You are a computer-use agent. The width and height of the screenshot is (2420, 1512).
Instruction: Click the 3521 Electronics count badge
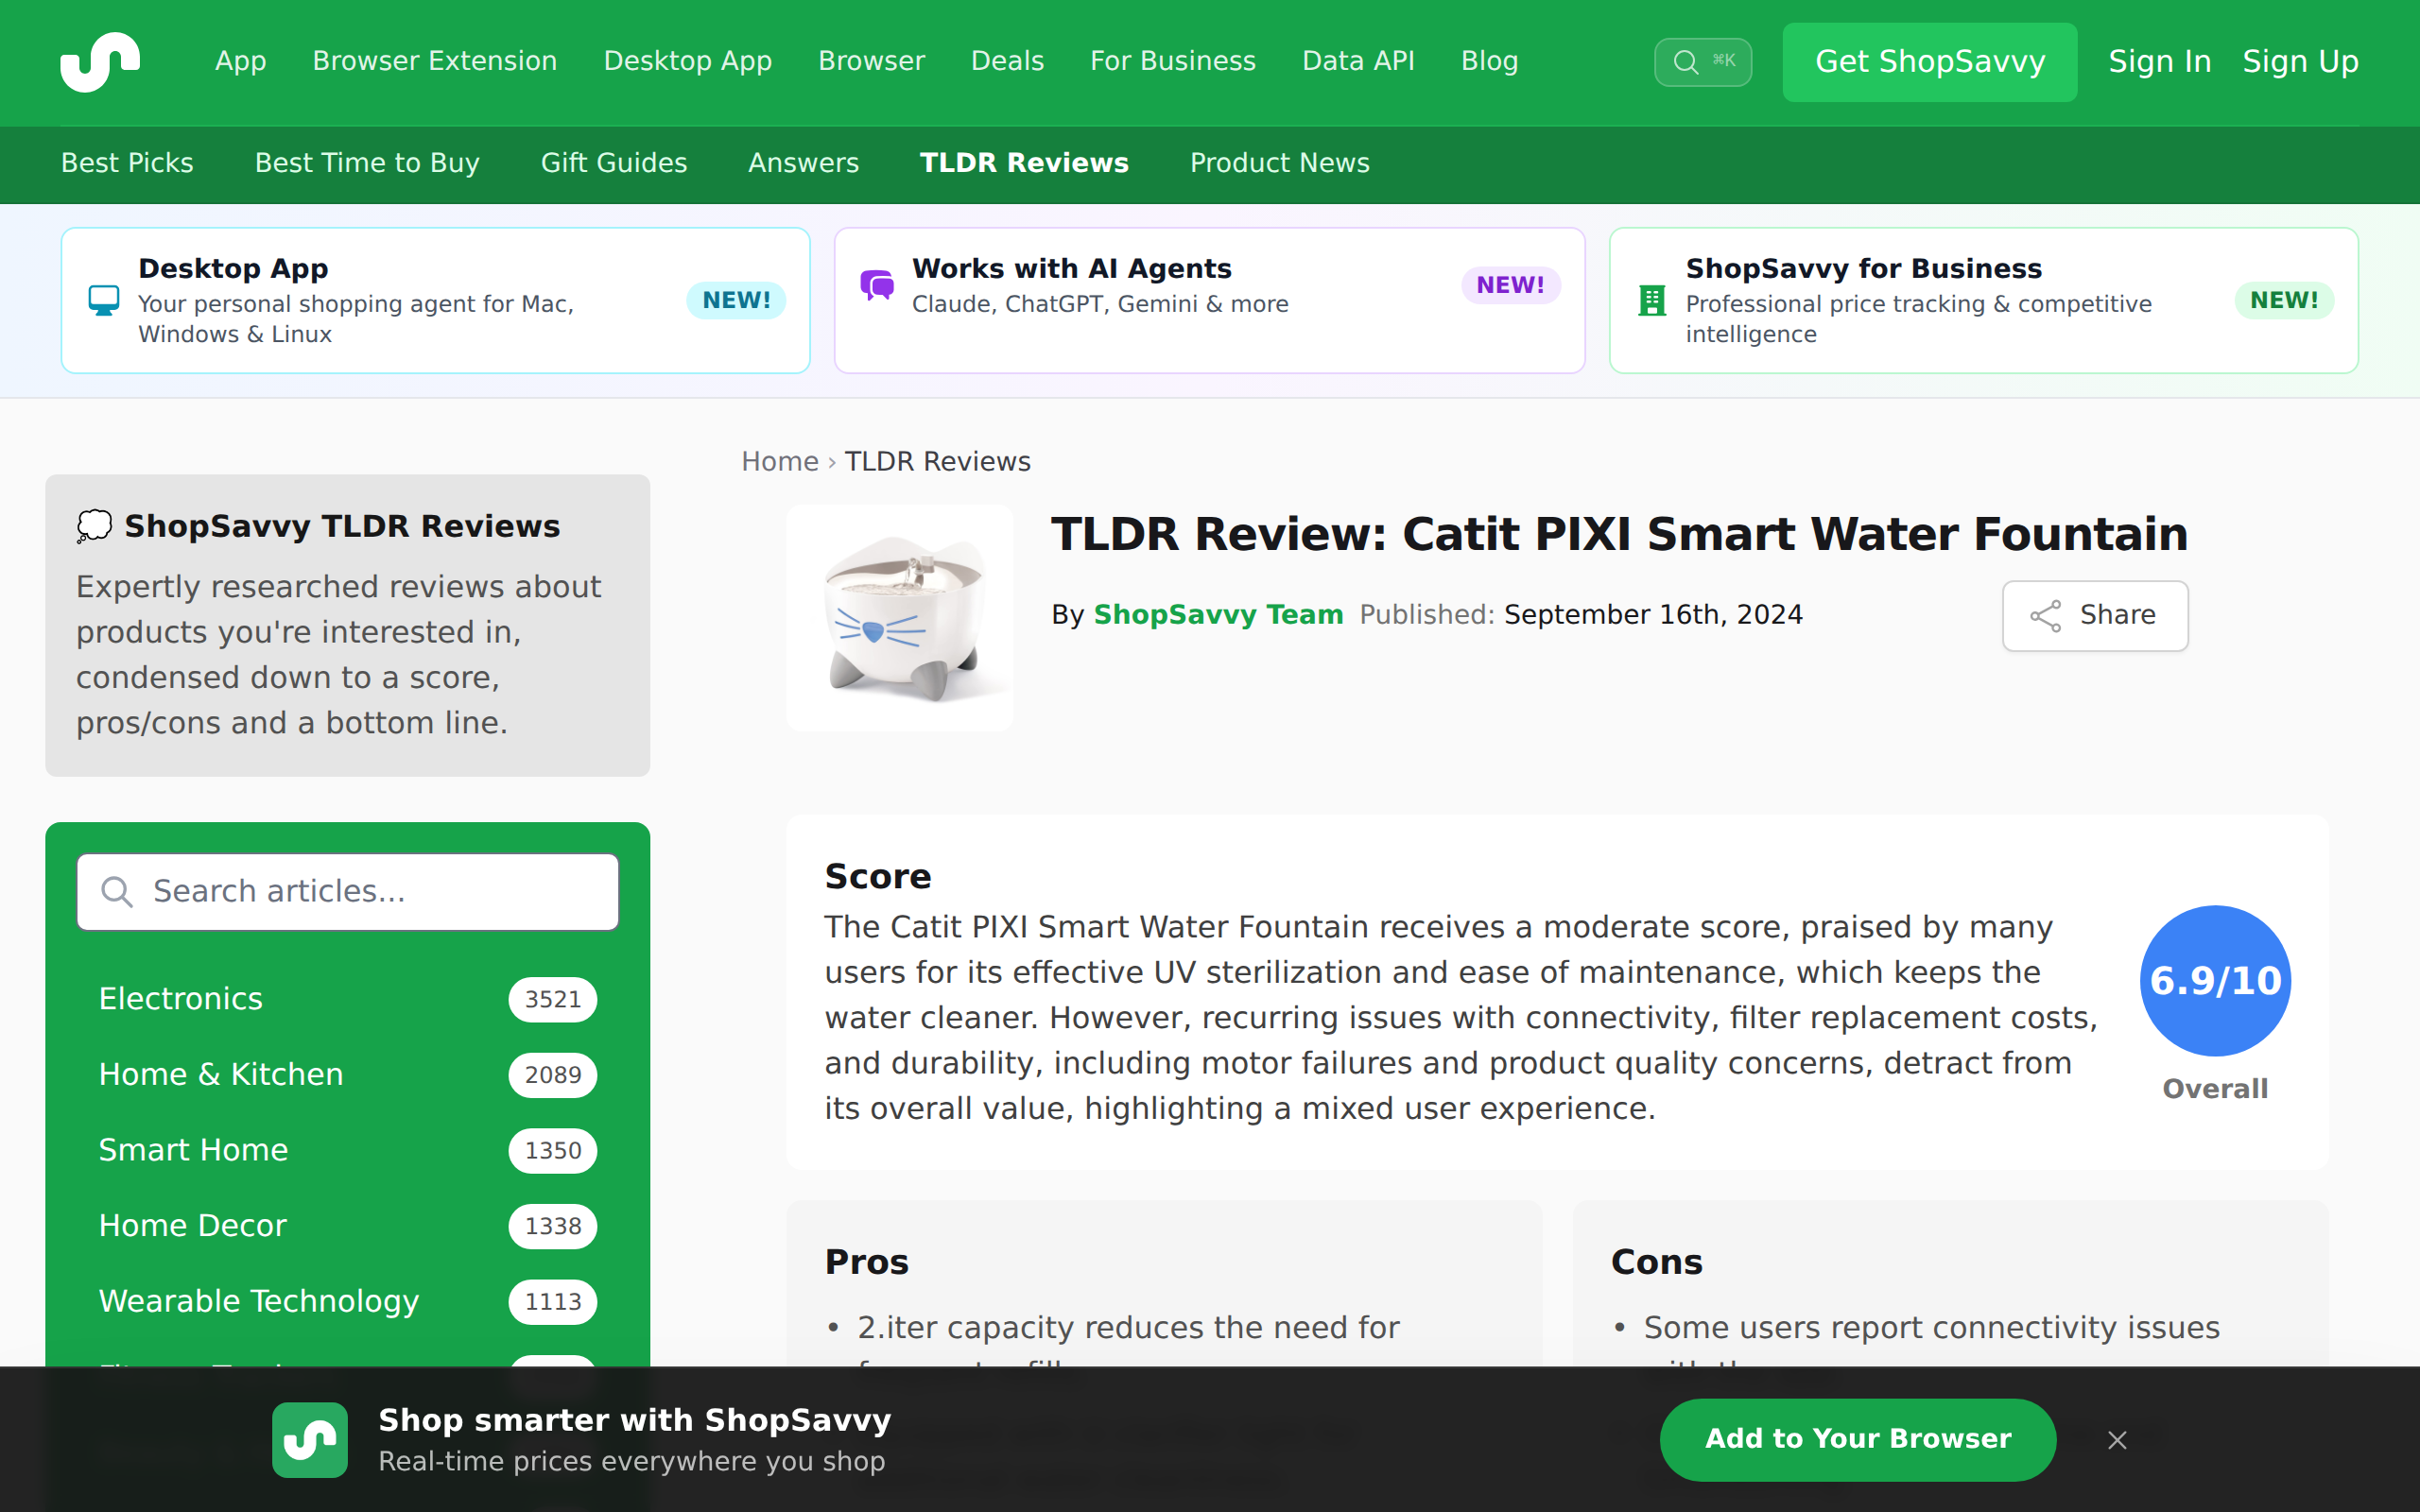point(552,999)
